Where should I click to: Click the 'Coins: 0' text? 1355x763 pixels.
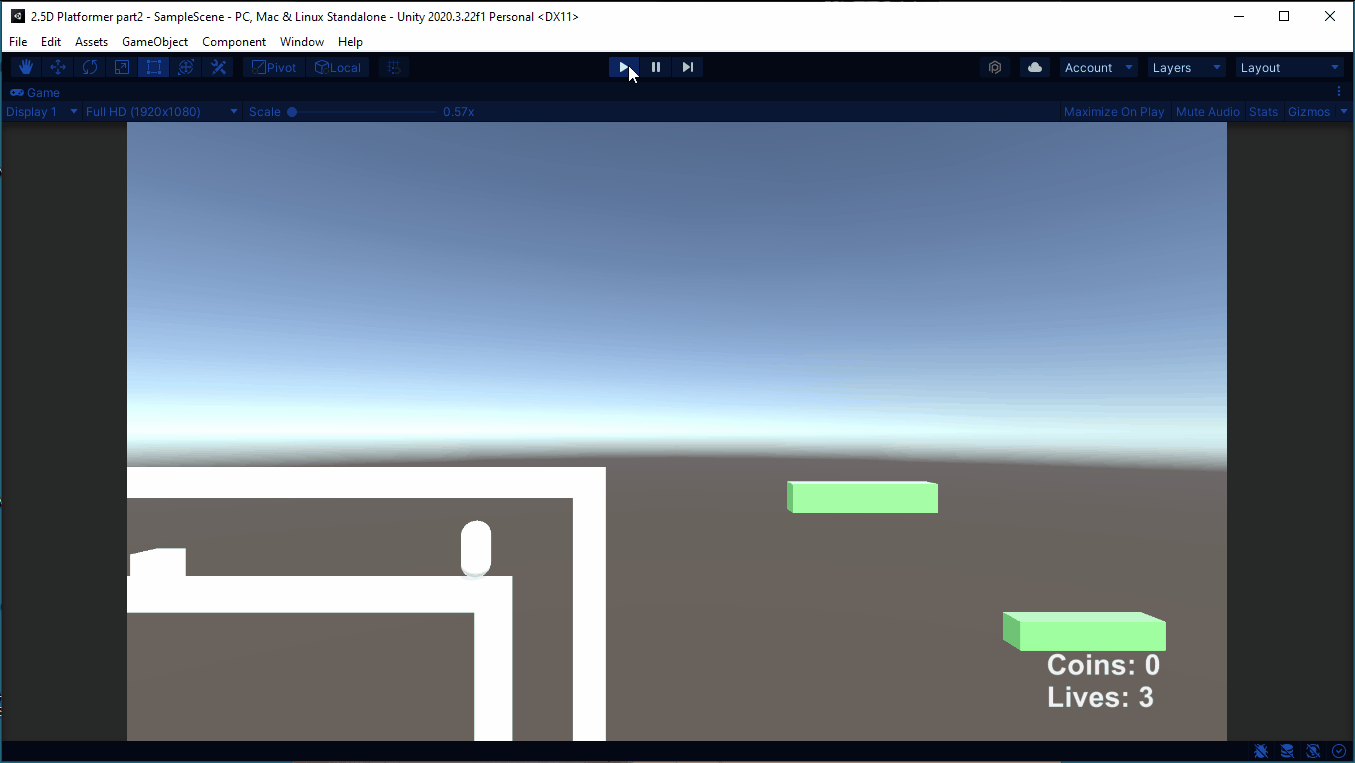tap(1103, 665)
